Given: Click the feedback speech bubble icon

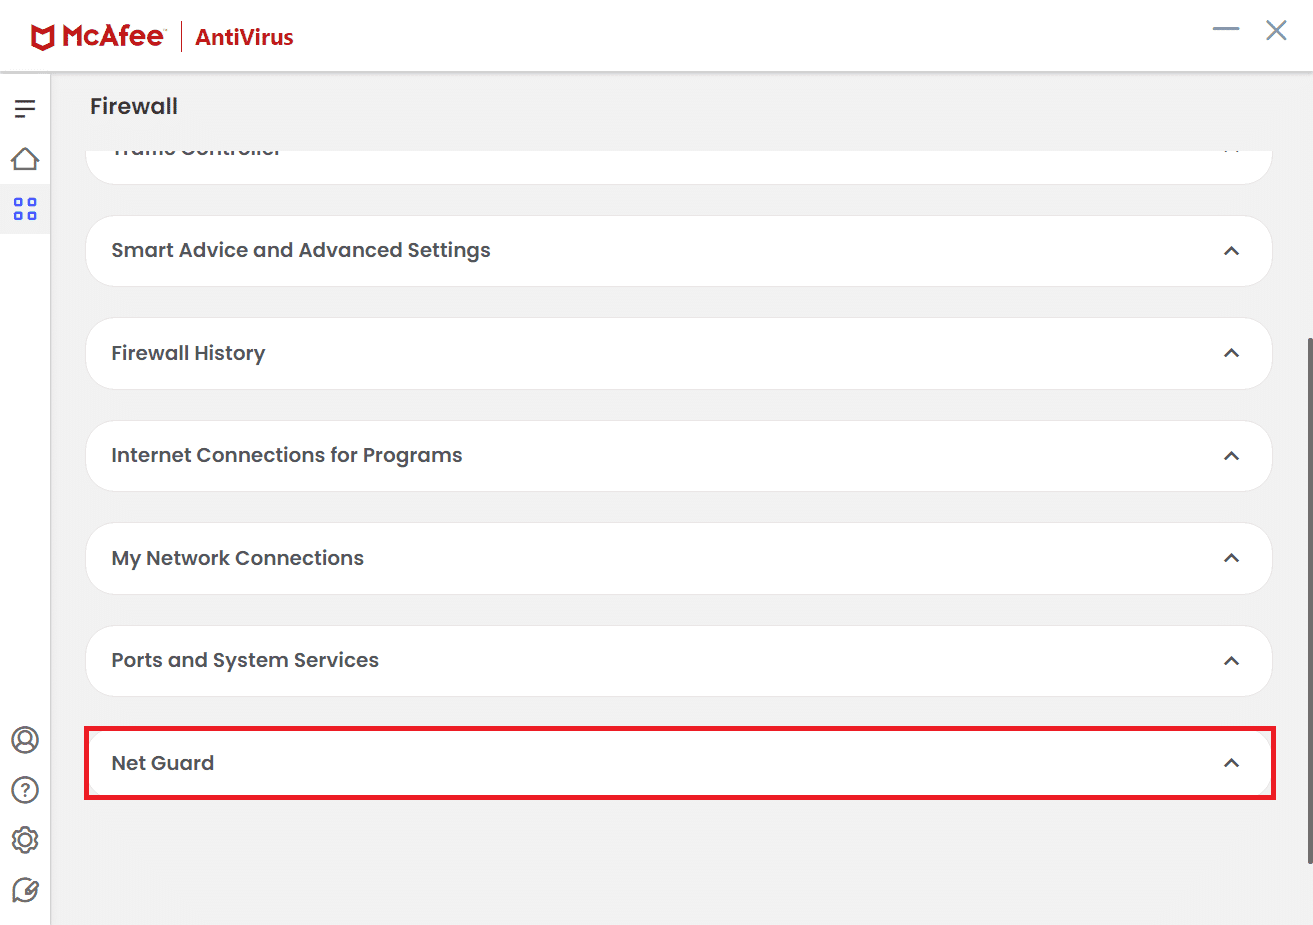Looking at the screenshot, I should coord(25,890).
